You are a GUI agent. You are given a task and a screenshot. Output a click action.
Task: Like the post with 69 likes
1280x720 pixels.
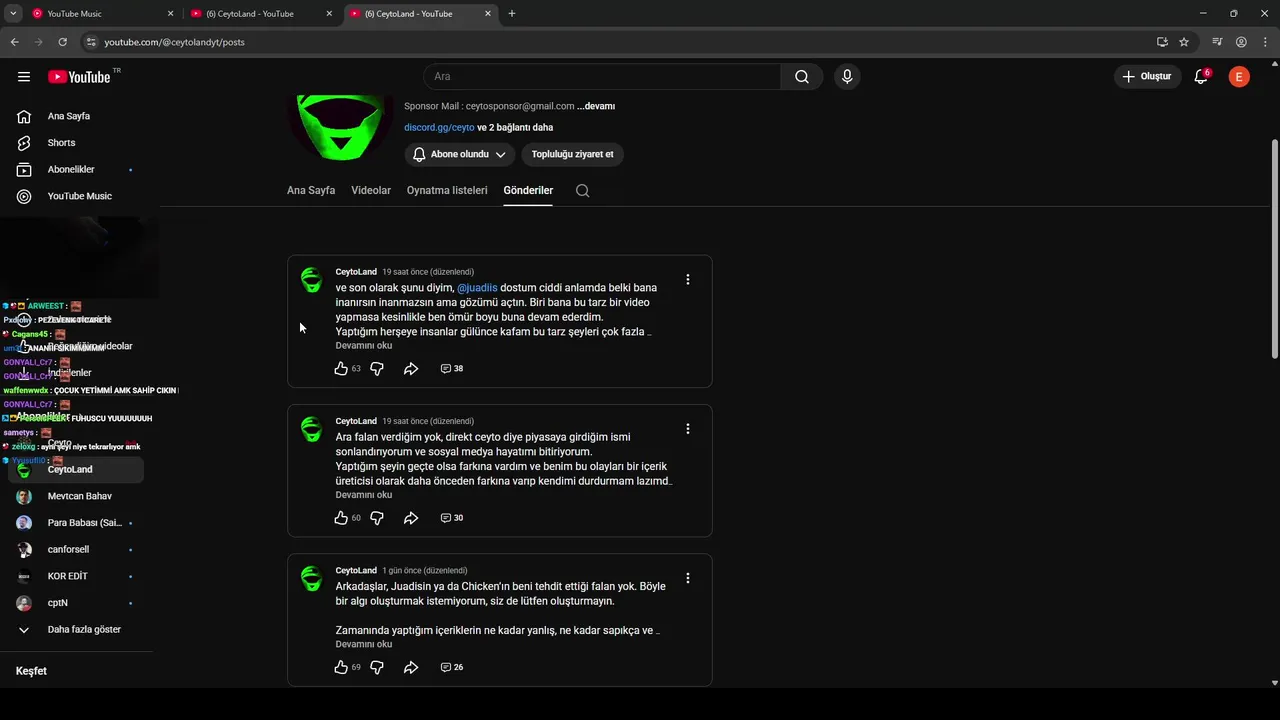tap(341, 667)
